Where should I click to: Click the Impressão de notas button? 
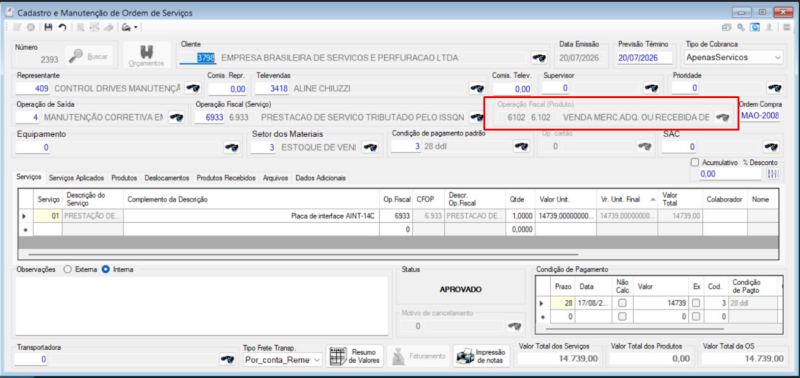pos(481,356)
